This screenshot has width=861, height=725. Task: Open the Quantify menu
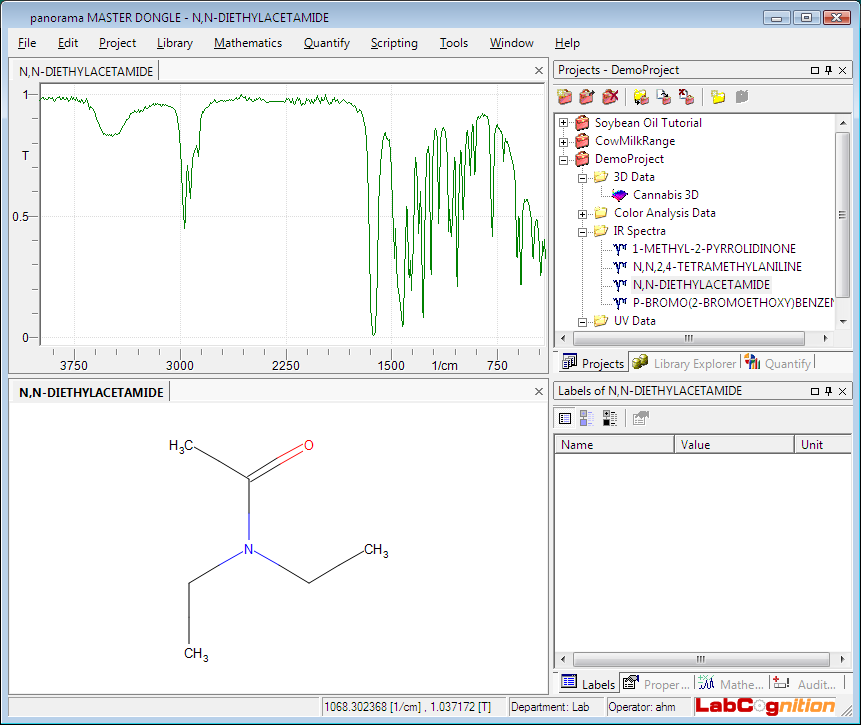tap(326, 43)
